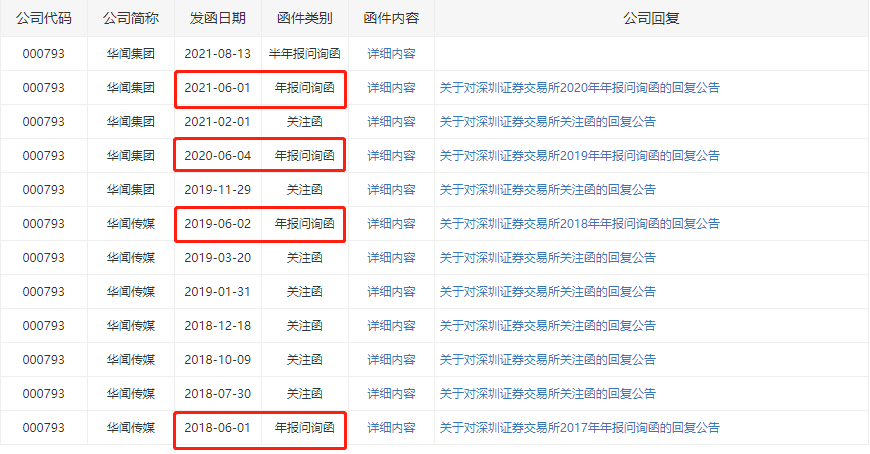This screenshot has height=454, width=870.
Task: Open the 2018年年报问询函 reply announcement
Action: pos(579,224)
